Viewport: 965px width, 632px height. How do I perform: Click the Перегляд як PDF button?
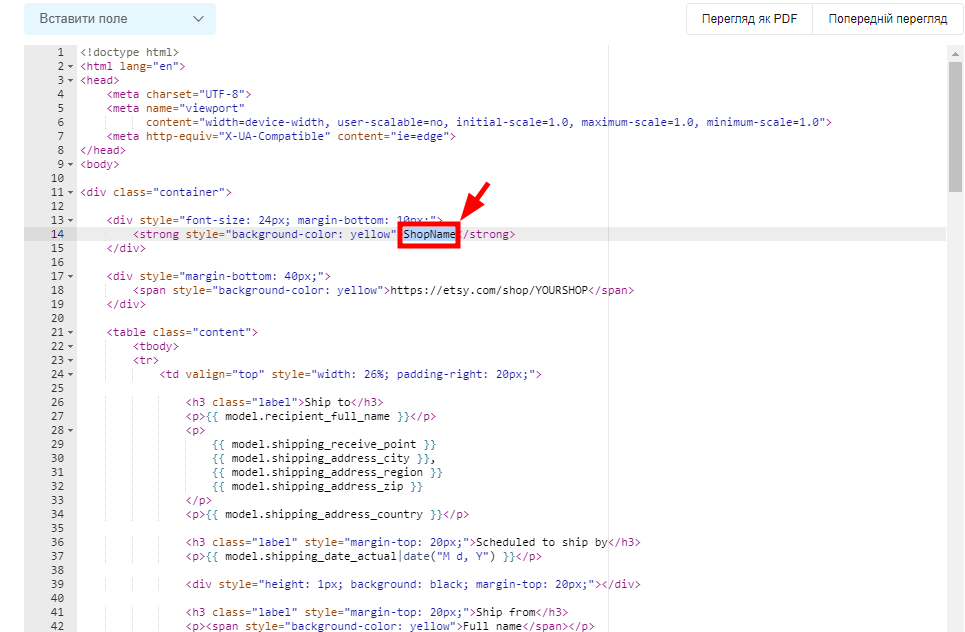[x=749, y=19]
